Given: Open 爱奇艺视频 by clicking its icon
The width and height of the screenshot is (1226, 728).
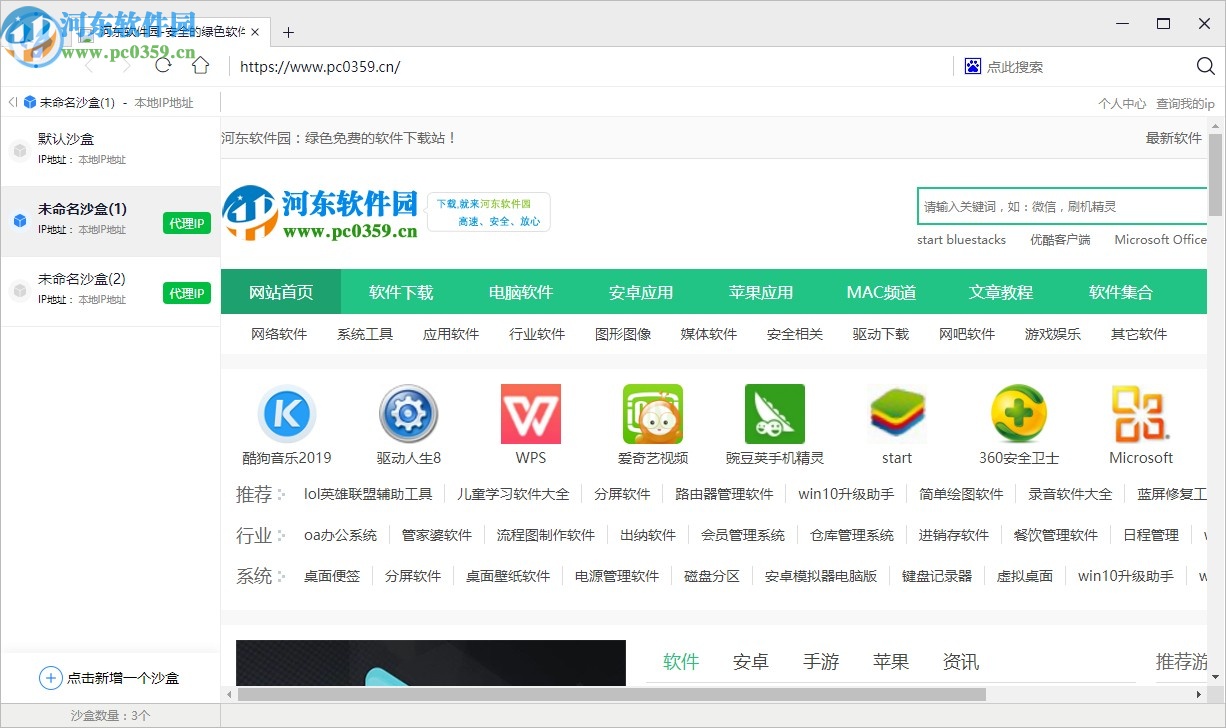Looking at the screenshot, I should pos(652,413).
